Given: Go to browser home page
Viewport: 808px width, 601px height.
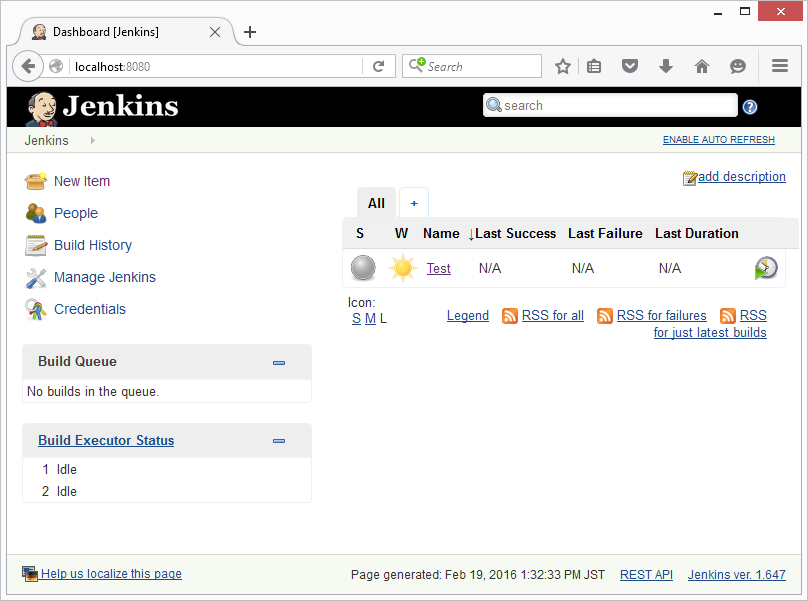Looking at the screenshot, I should [702, 66].
